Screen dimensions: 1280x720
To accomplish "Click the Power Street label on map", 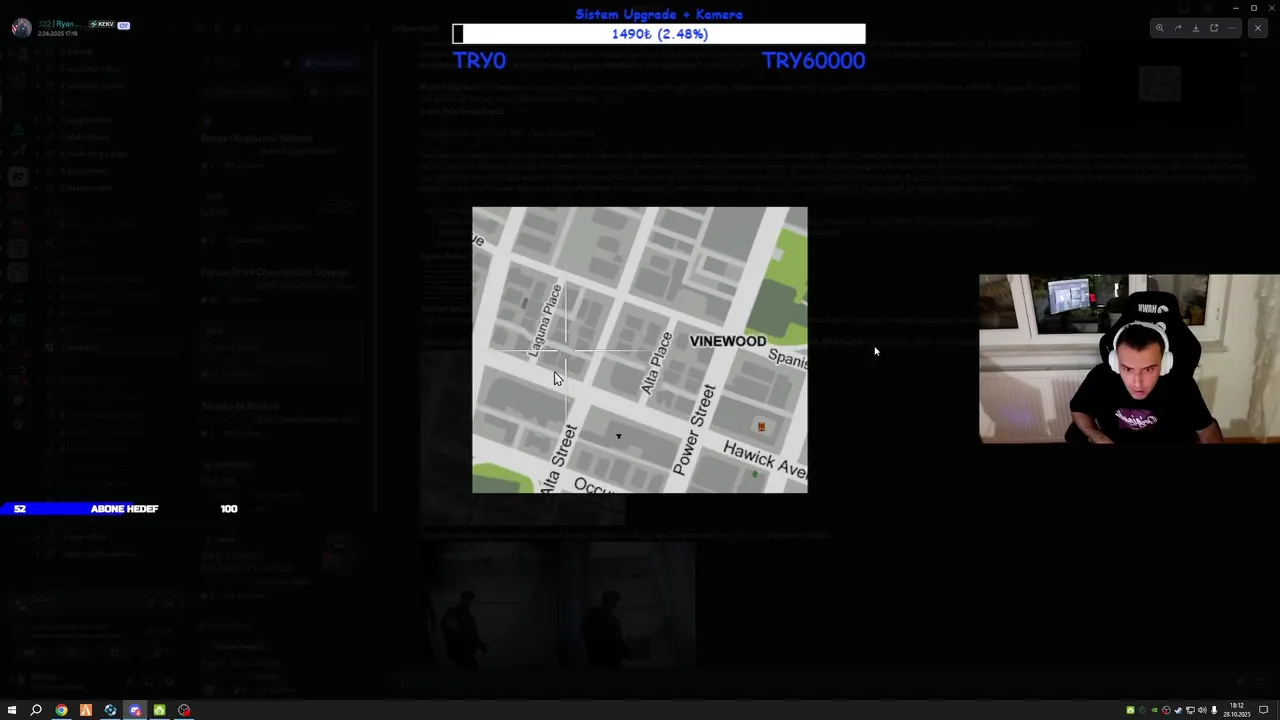I will tap(695, 430).
